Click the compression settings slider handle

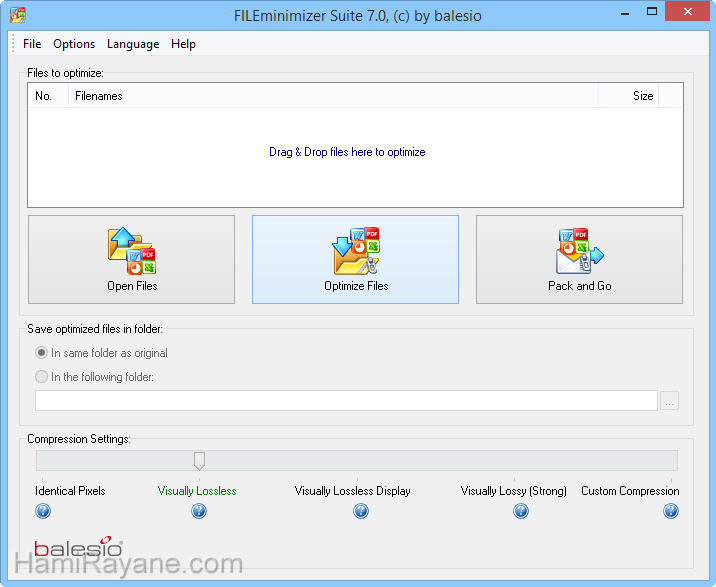point(199,460)
